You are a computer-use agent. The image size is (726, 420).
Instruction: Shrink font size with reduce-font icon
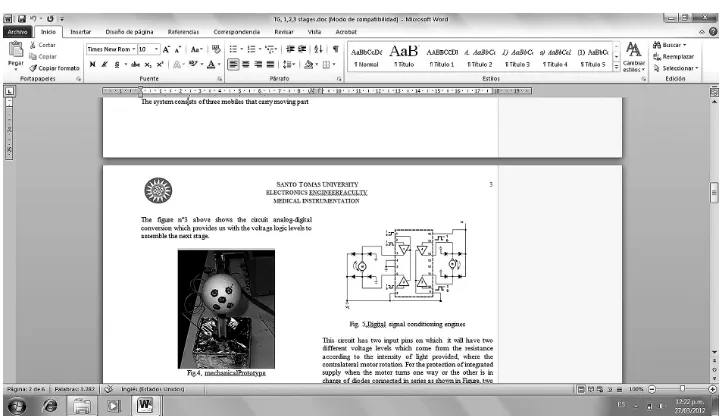(177, 49)
